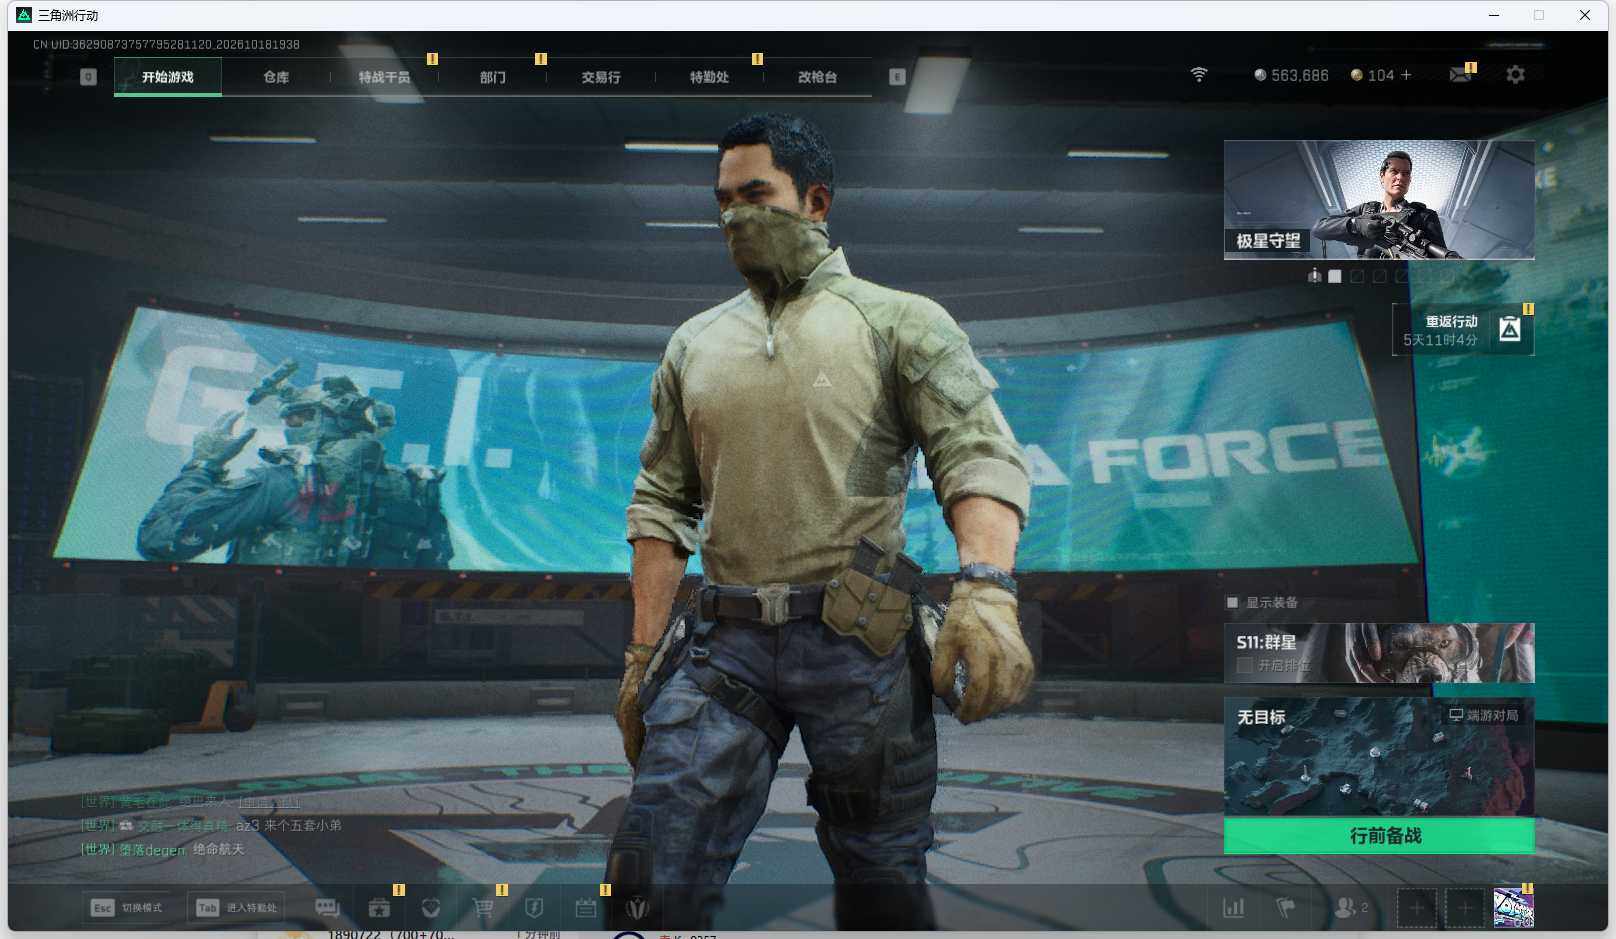Click the E next-tab key icon
This screenshot has width=1616, height=939.
pyautogui.click(x=897, y=77)
